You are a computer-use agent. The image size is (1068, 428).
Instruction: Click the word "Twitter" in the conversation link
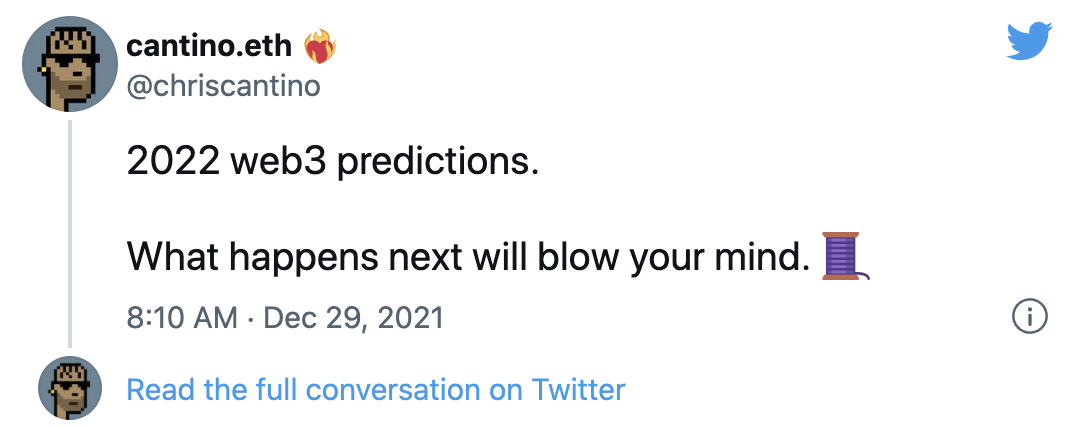point(579,389)
